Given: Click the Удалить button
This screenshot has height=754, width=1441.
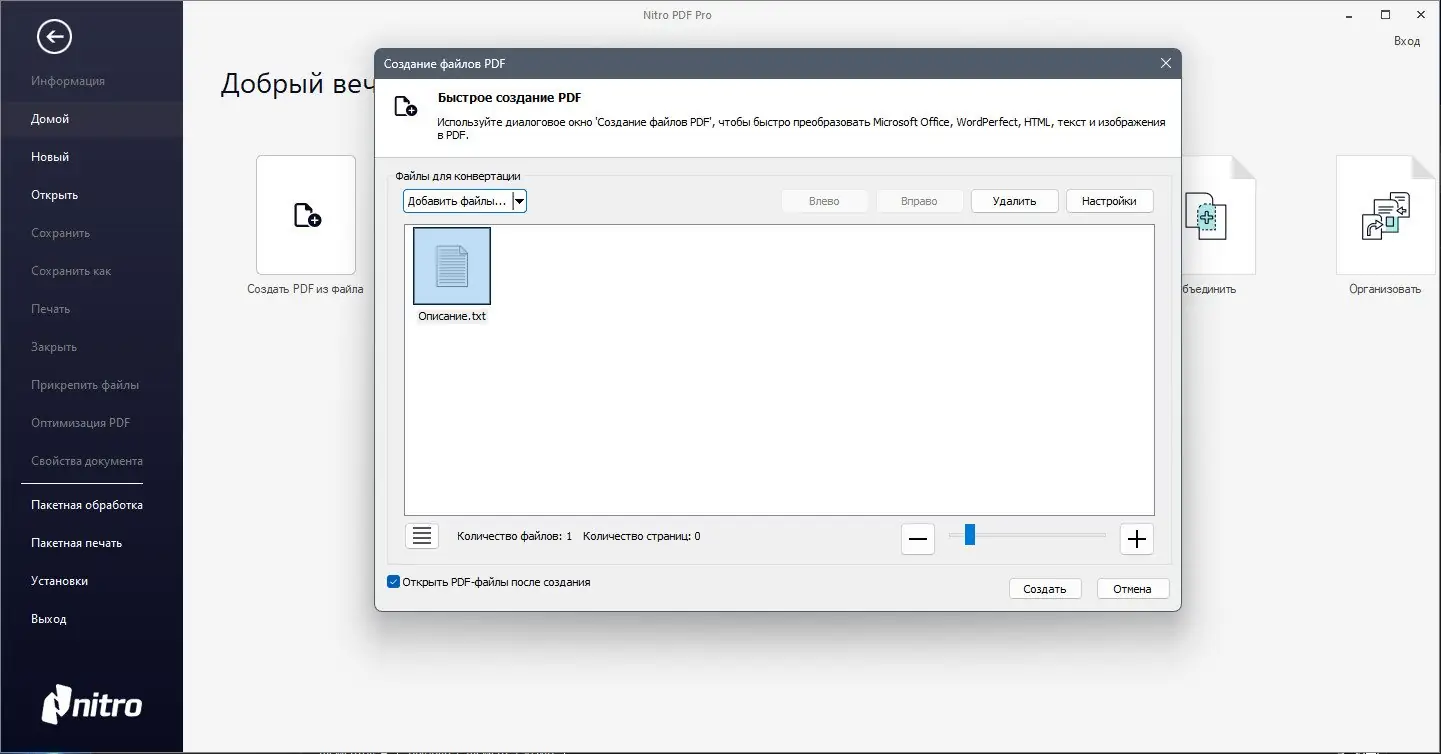Looking at the screenshot, I should pyautogui.click(x=1014, y=201).
